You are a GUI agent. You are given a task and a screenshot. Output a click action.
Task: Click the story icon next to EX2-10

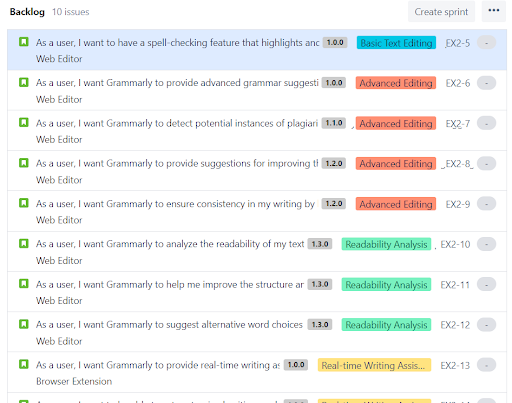[24, 244]
